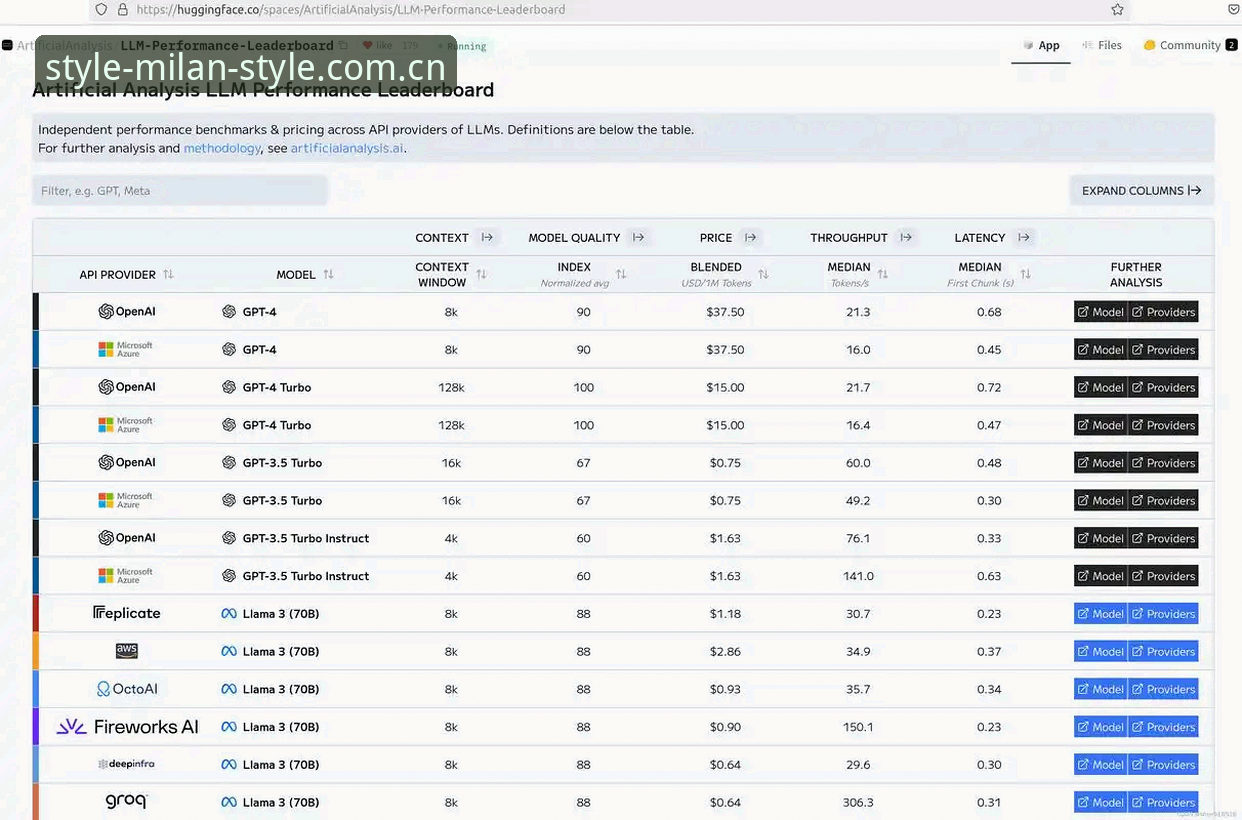The image size is (1242, 820).
Task: Select the 141.0 throughput value
Action: coord(858,576)
